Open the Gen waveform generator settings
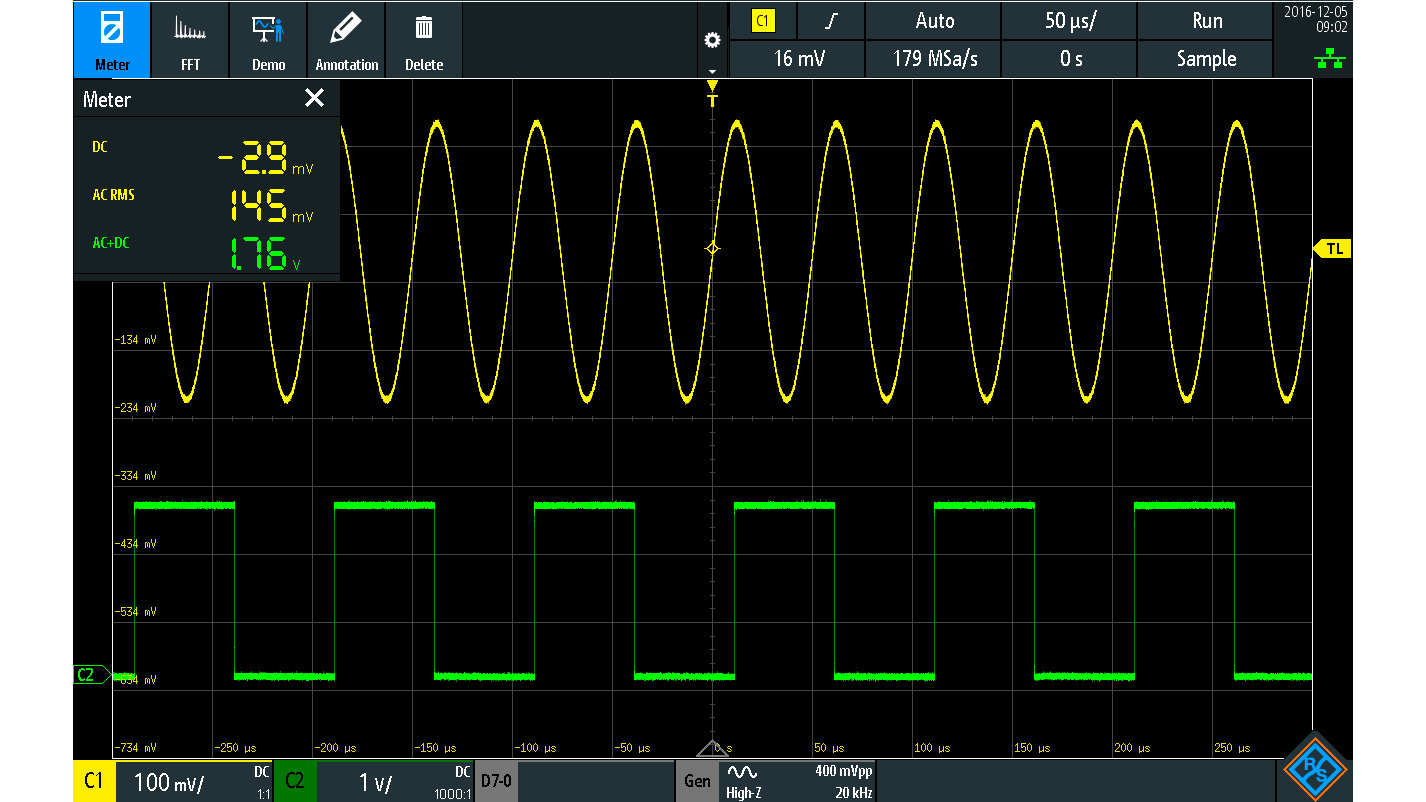This screenshot has height=802, width=1426. coord(698,781)
